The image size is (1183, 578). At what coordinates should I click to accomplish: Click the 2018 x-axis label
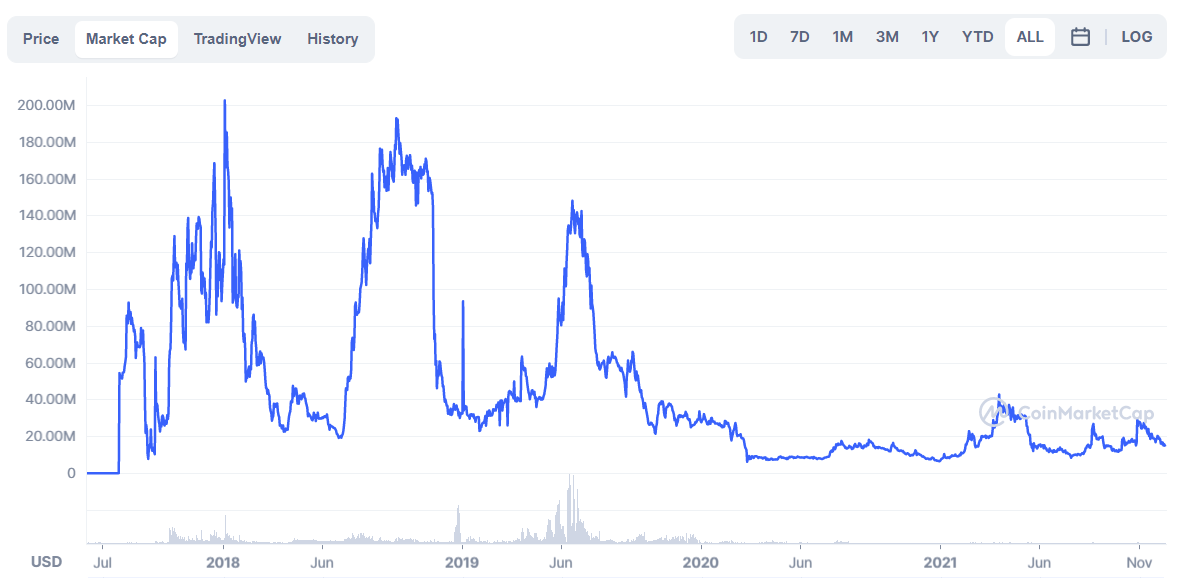(x=223, y=563)
